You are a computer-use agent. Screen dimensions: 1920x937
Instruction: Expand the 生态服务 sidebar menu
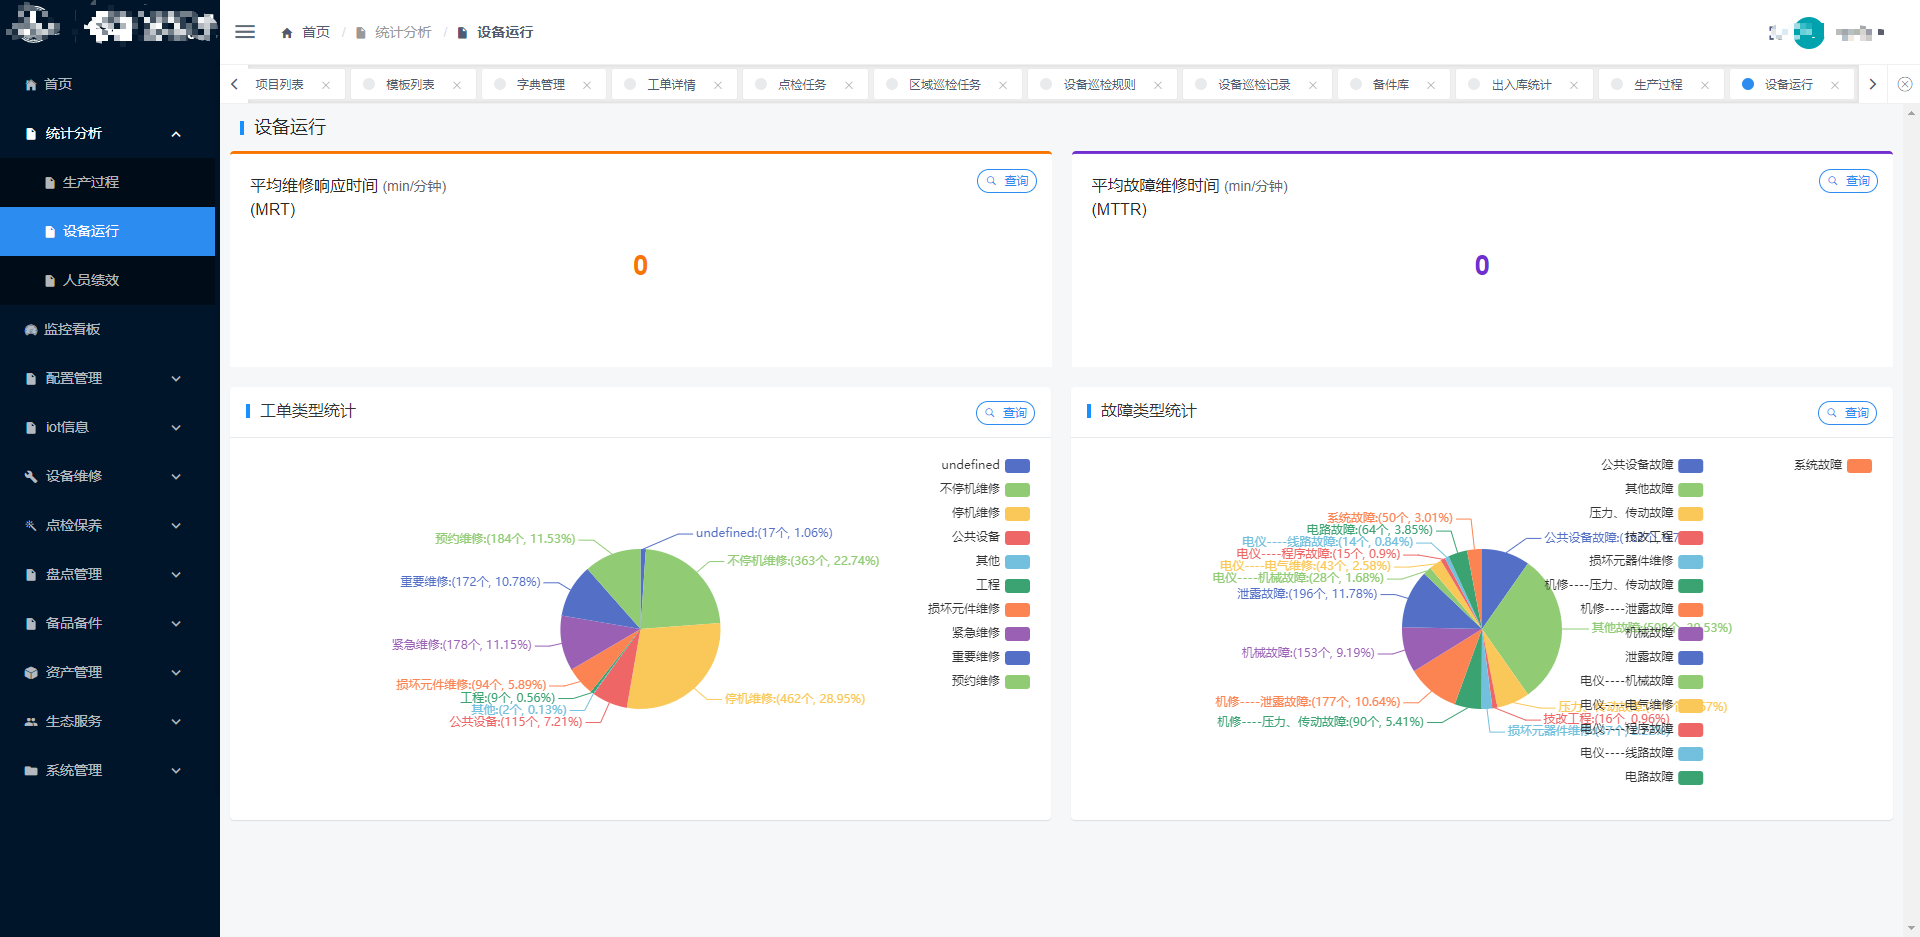click(x=108, y=721)
